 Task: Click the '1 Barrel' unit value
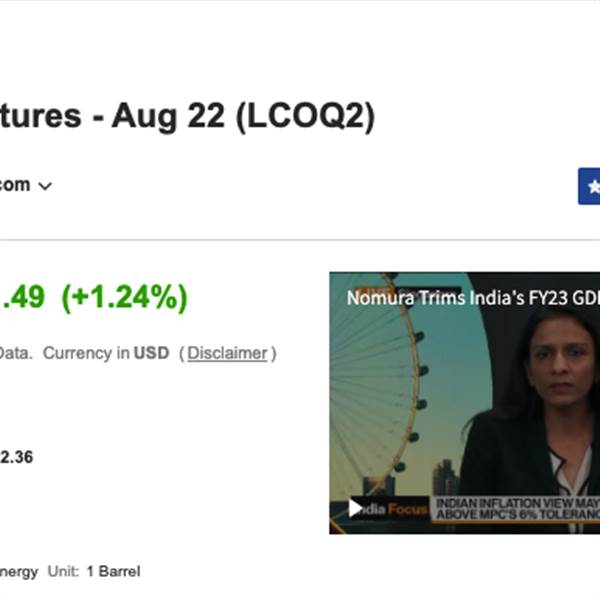(x=113, y=572)
